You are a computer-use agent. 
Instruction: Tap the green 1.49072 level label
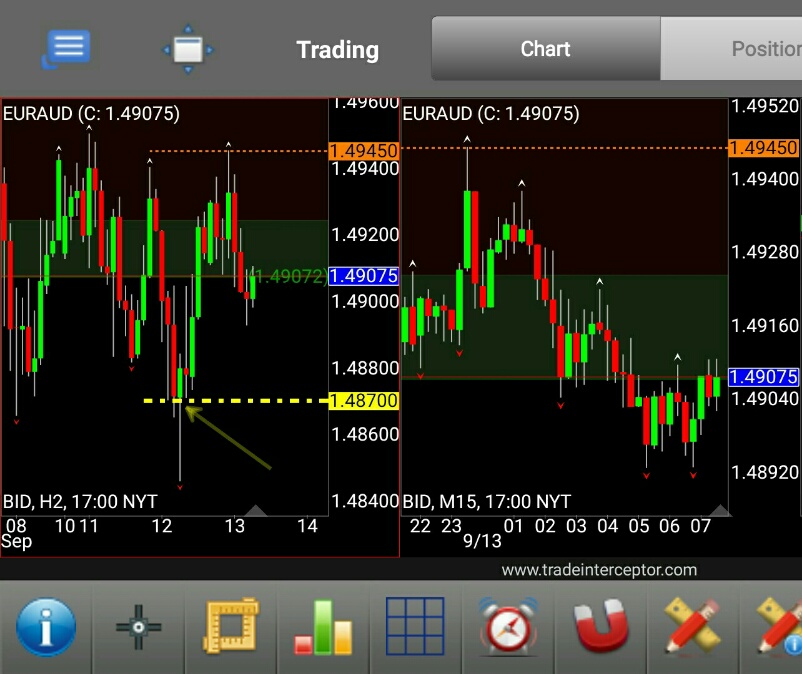[290, 276]
